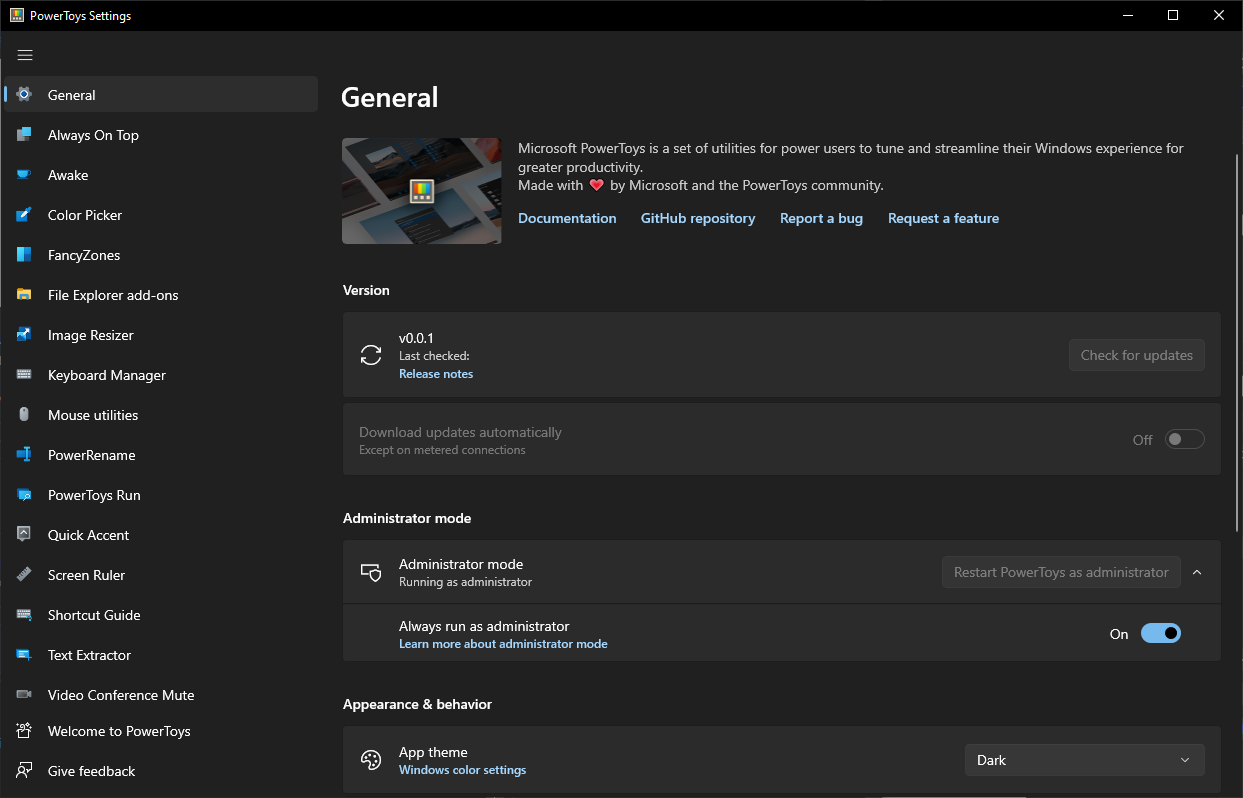Select Keyboard Manager in the sidebar

pos(161,375)
